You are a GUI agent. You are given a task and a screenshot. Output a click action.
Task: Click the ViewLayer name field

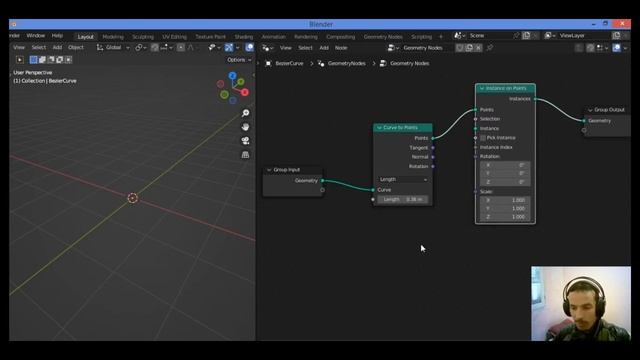[x=584, y=36]
